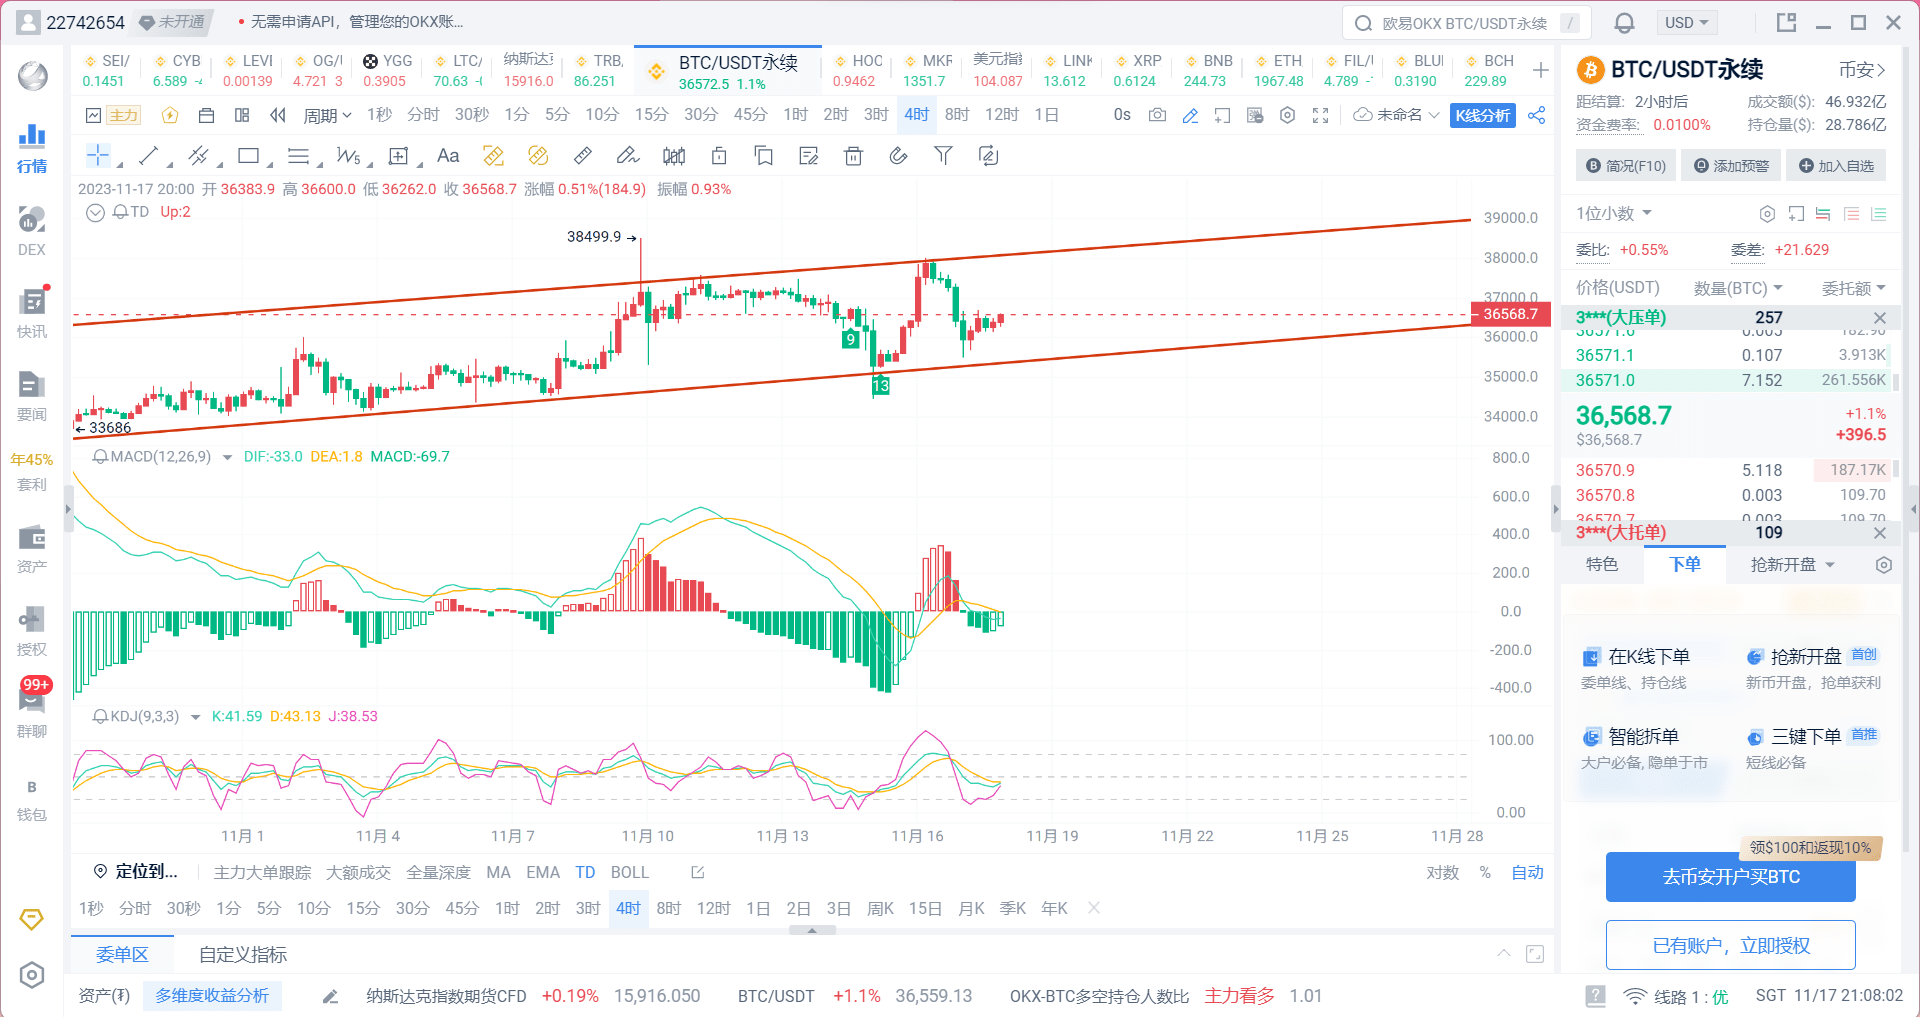Screen dimensions: 1920x1017
Task: Open the DEX panel in the left sidebar
Action: pyautogui.click(x=31, y=230)
